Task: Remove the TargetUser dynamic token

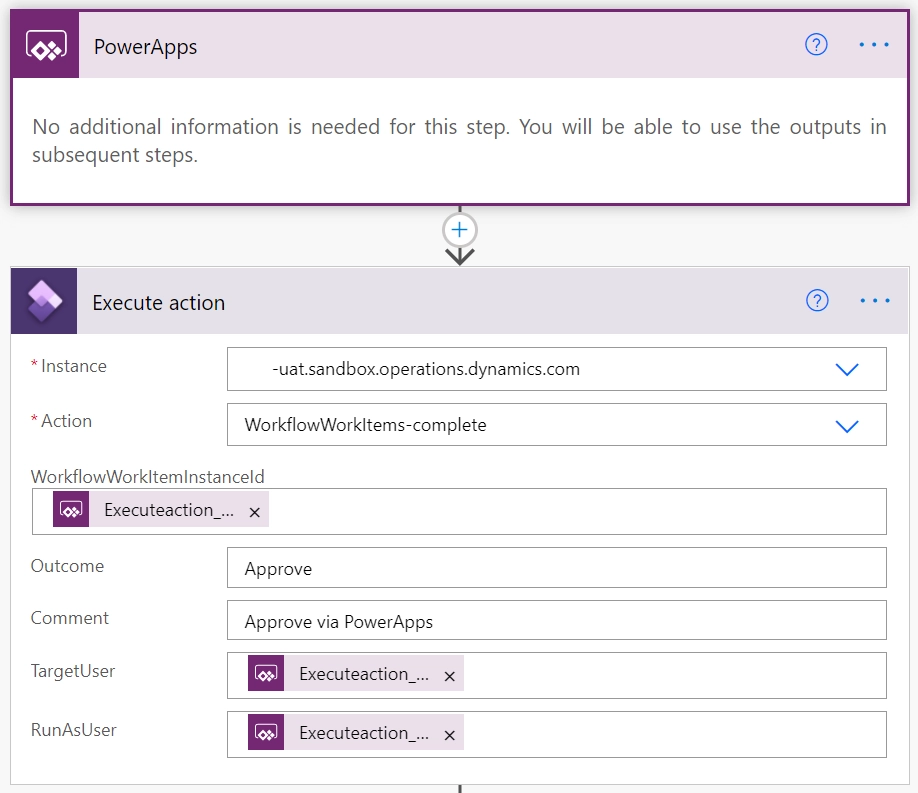Action: pos(450,676)
